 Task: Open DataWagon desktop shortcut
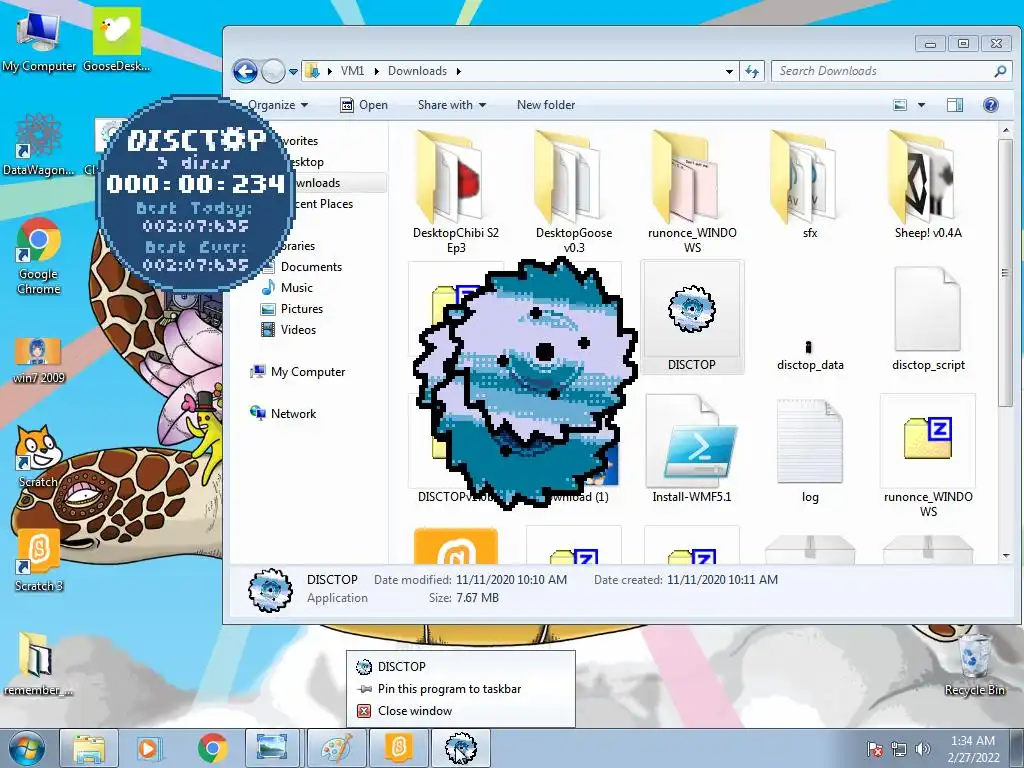pos(39,145)
